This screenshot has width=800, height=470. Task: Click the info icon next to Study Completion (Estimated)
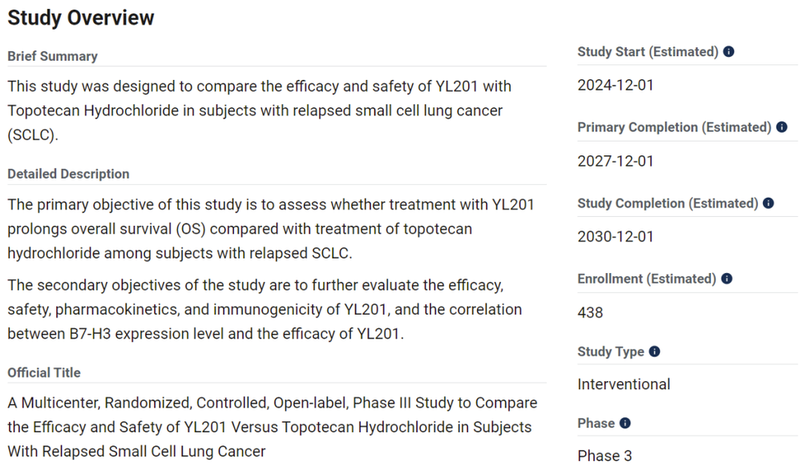coord(769,203)
